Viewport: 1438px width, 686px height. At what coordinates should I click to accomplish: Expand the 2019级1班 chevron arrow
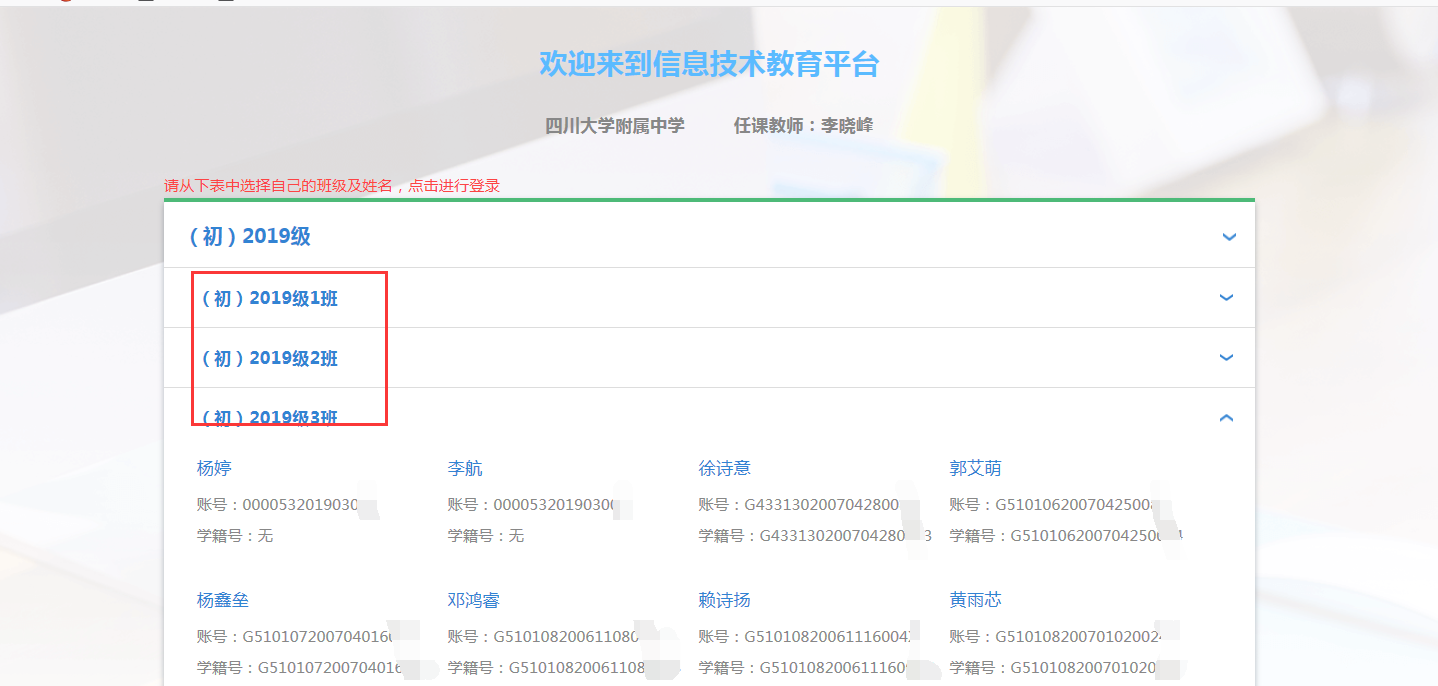tap(1226, 298)
